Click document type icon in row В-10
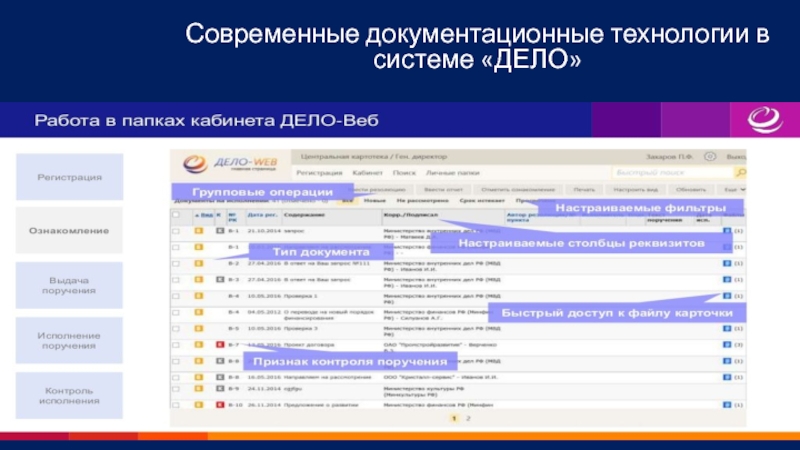Viewport: 800px width, 450px height. 198,405
